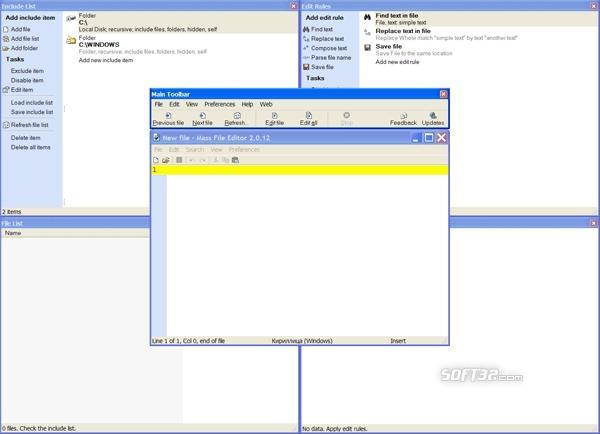Open the Edit menu in the Main Toolbar
Screen dimensions: 600x434
point(174,104)
